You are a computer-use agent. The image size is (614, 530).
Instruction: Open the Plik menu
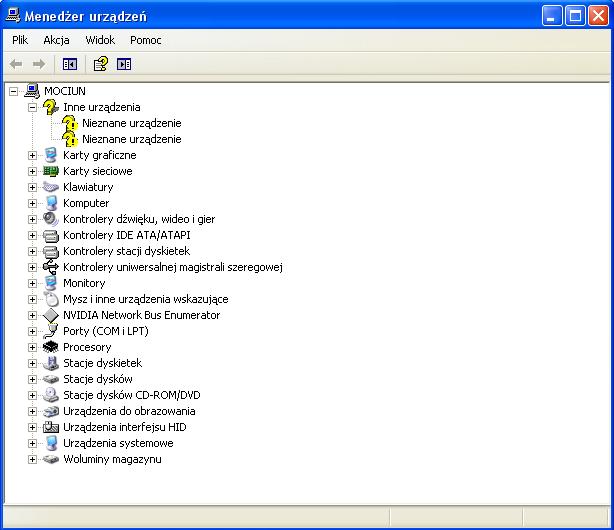(20, 40)
